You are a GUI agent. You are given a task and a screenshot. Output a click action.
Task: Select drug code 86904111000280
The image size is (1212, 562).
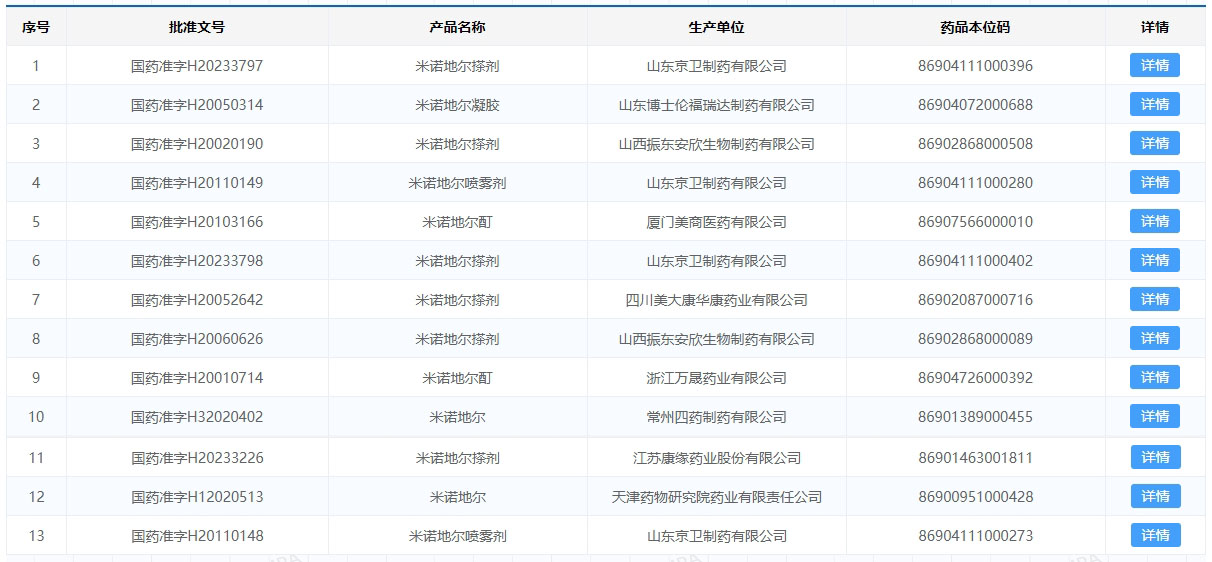pyautogui.click(x=975, y=183)
